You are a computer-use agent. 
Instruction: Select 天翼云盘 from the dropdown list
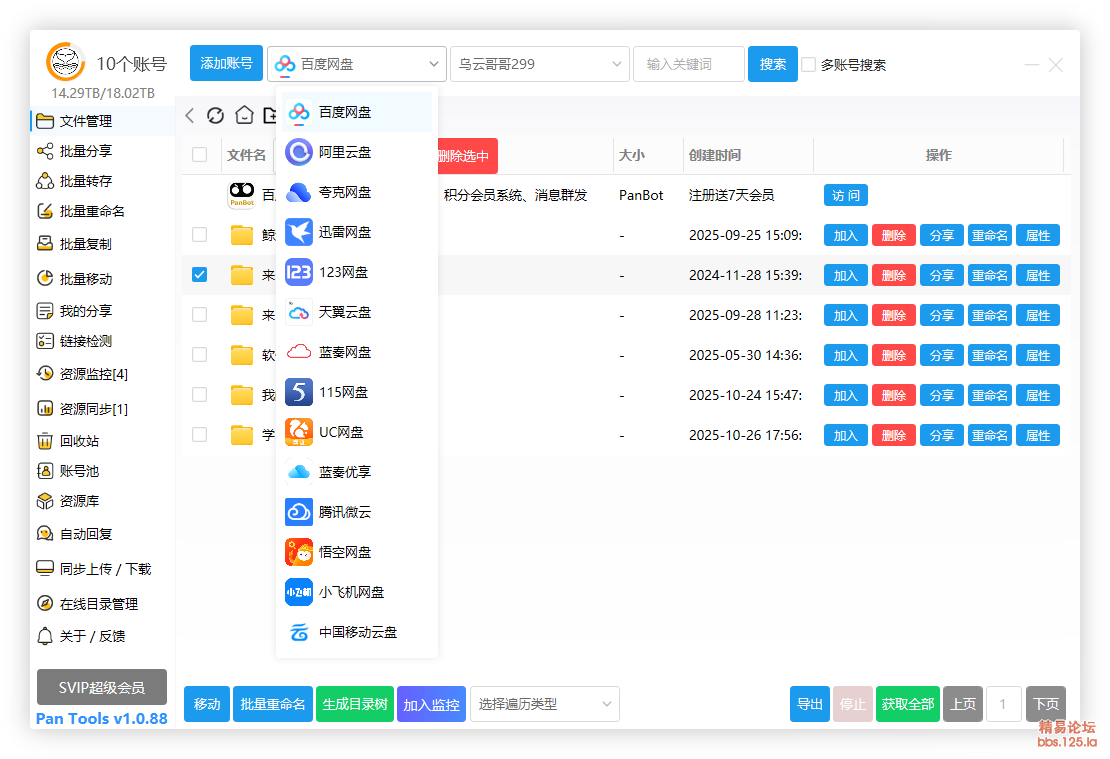(357, 312)
